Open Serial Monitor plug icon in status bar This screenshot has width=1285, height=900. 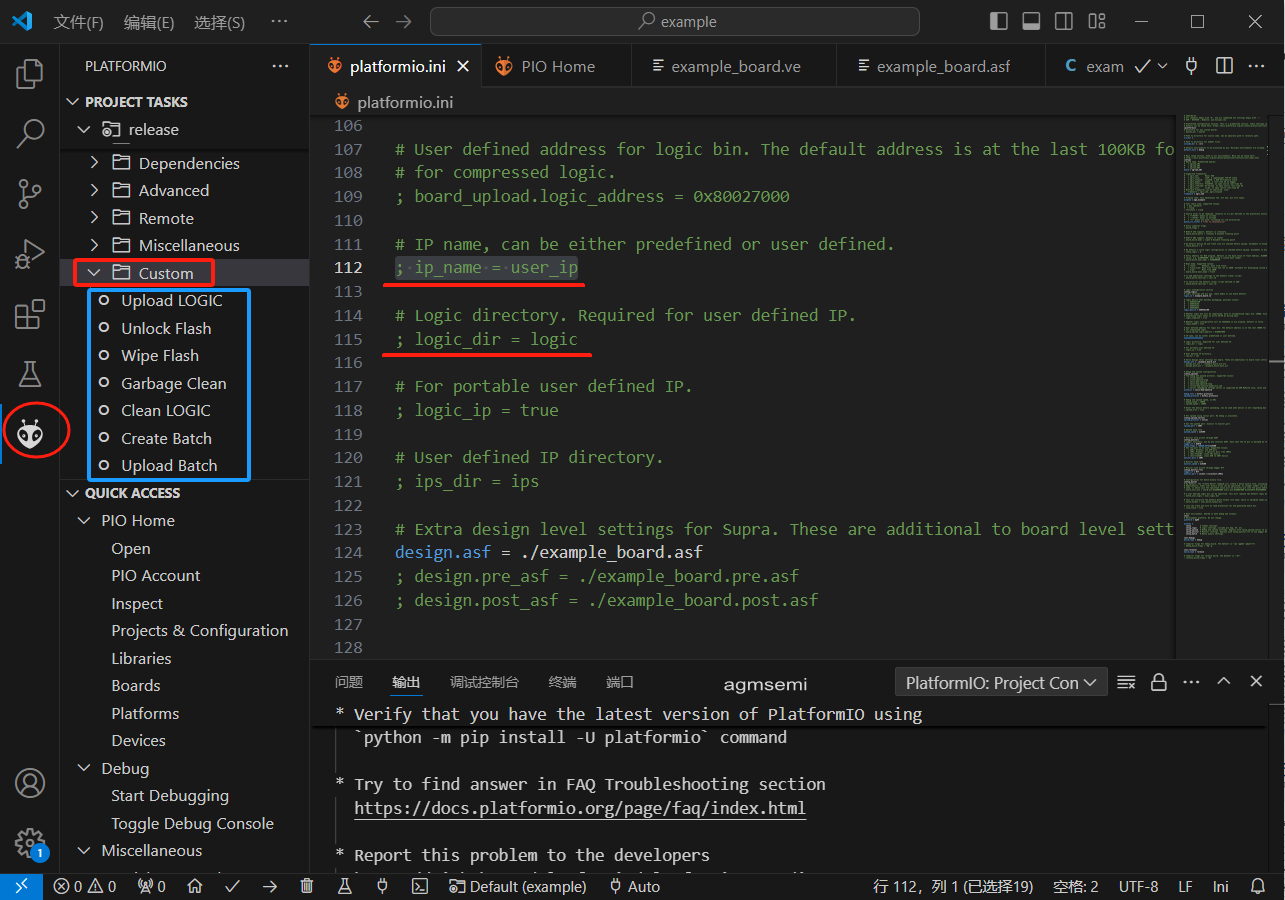(382, 886)
